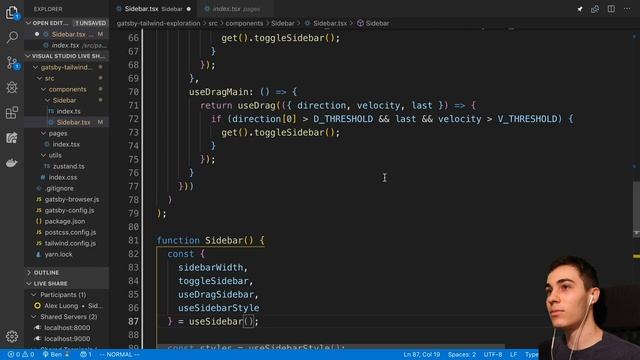Click components in the breadcrumbs
Image resolution: width=640 pixels, height=360 pixels.
(x=244, y=23)
